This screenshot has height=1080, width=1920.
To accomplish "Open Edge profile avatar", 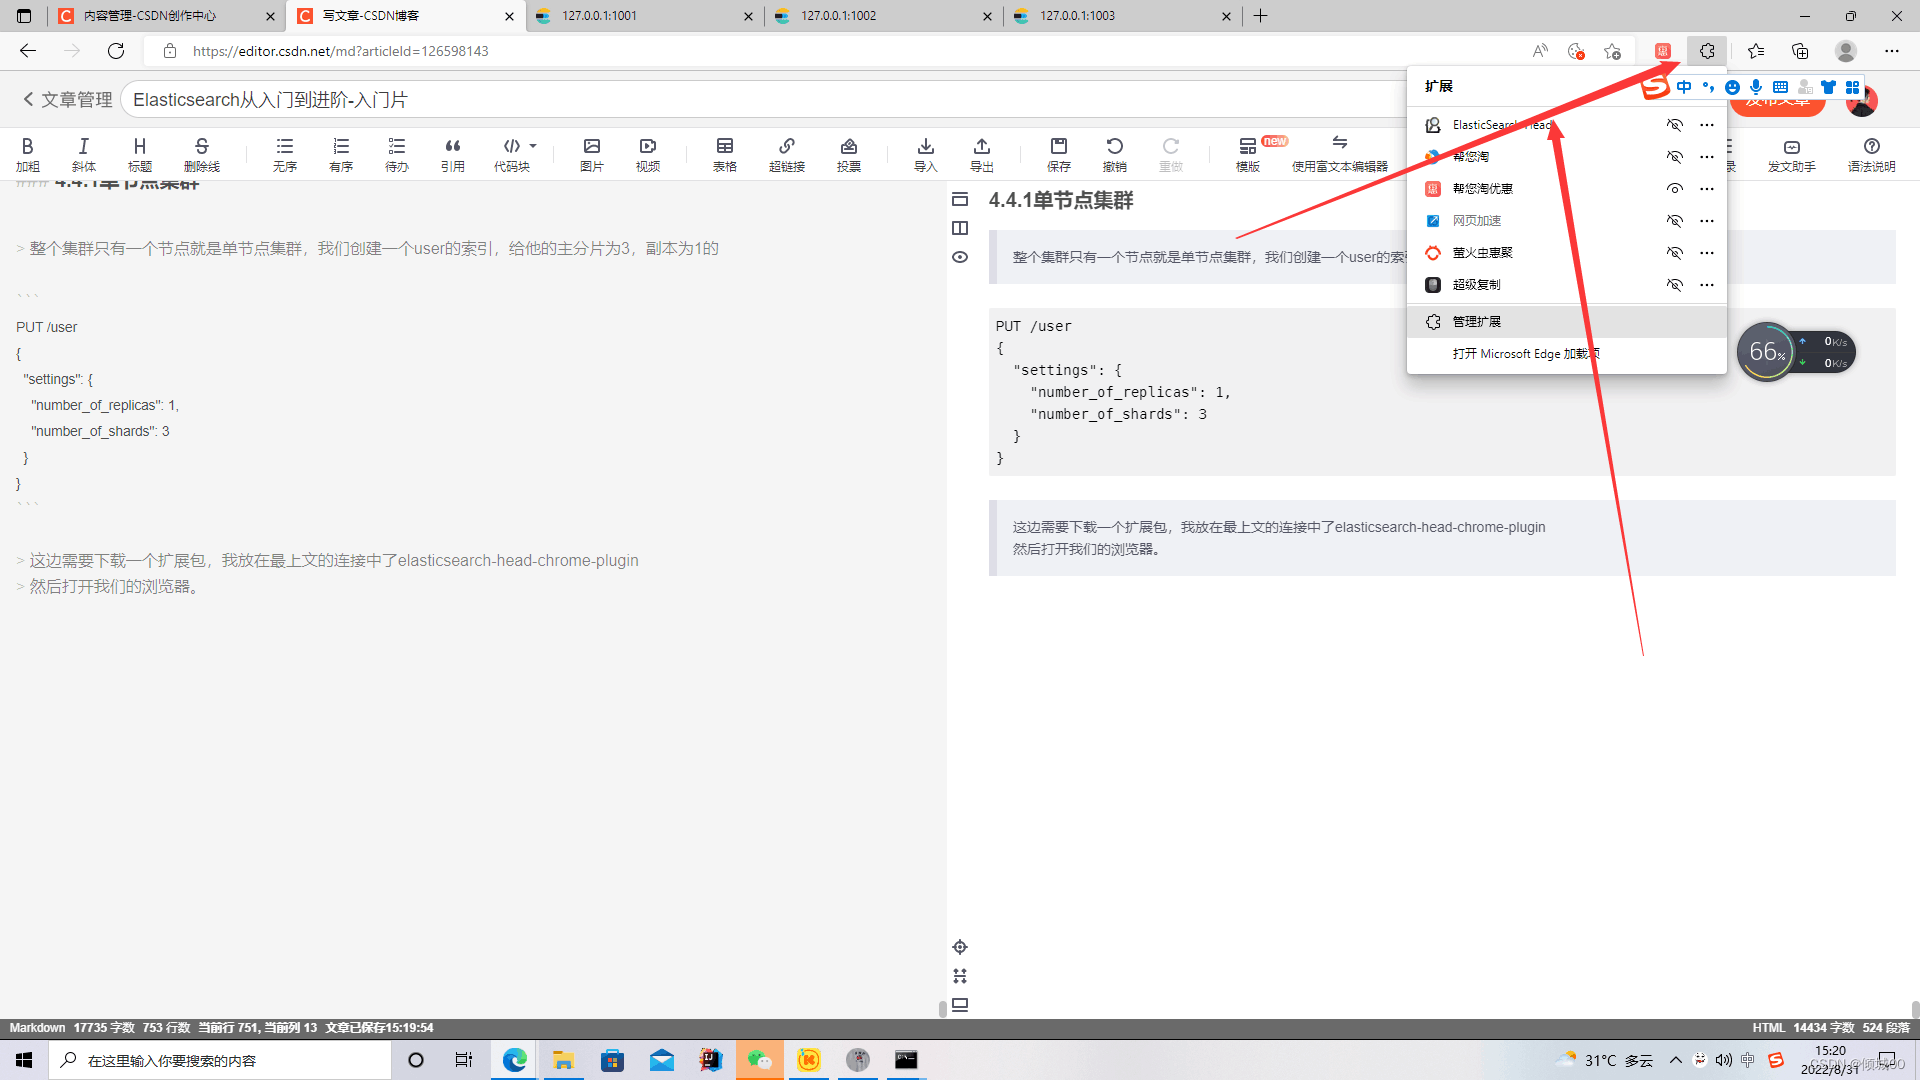I will click(x=1846, y=51).
